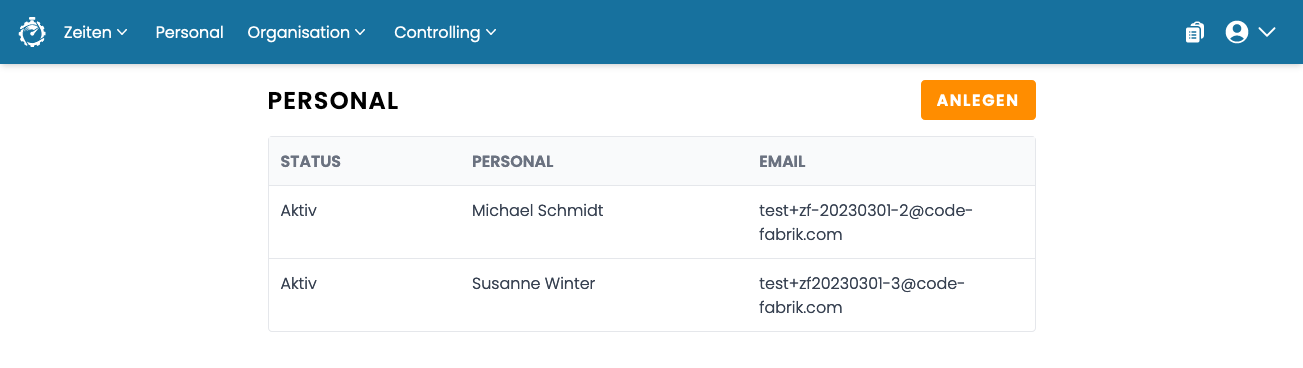Screen dimensions: 1303x368
Task: Click Aktiv status of Michael Schmidt
Action: point(299,210)
